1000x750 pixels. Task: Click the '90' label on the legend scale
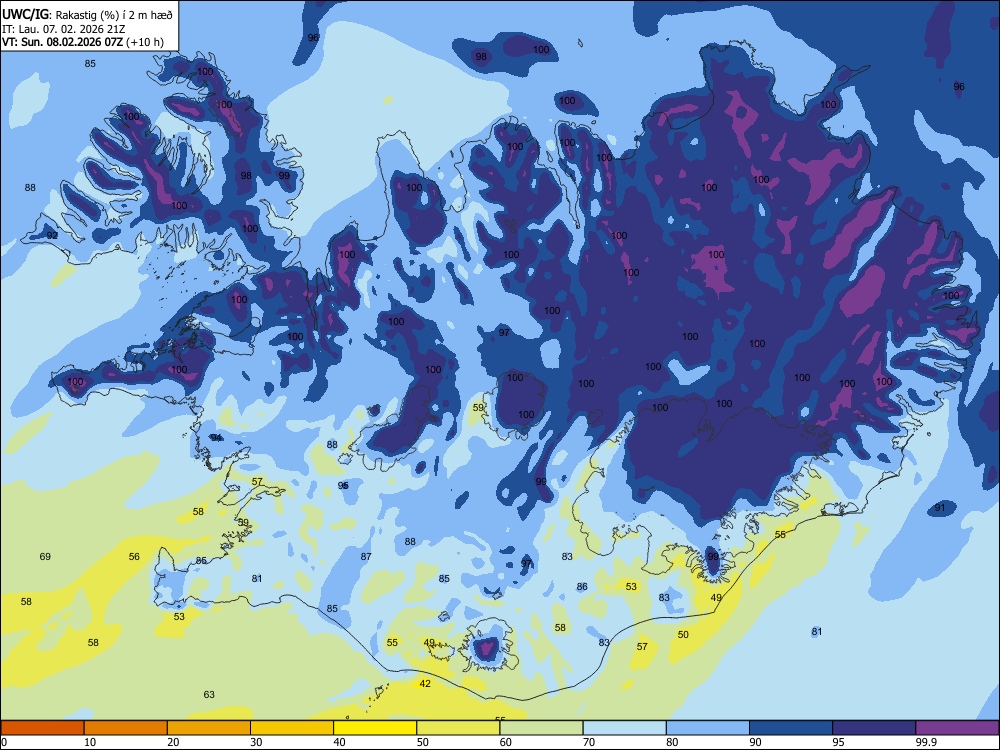[x=756, y=742]
